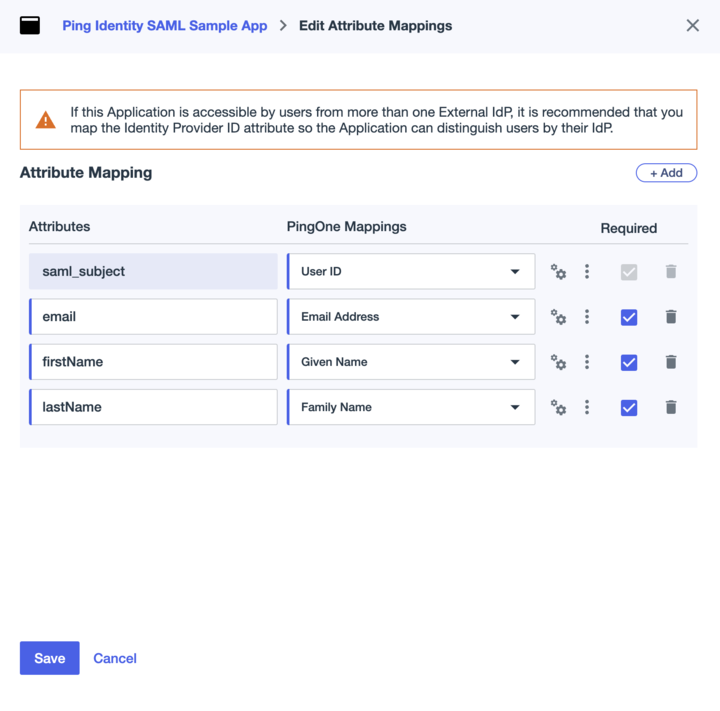Click the Save button
This screenshot has width=720, height=711.
pyautogui.click(x=50, y=658)
